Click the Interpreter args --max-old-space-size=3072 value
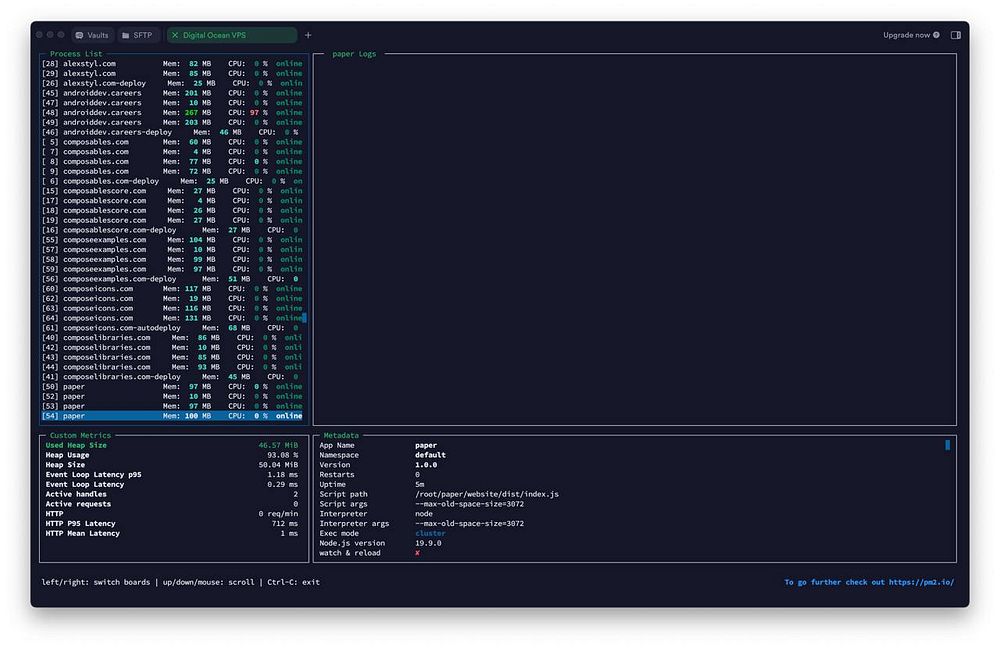 [469, 524]
